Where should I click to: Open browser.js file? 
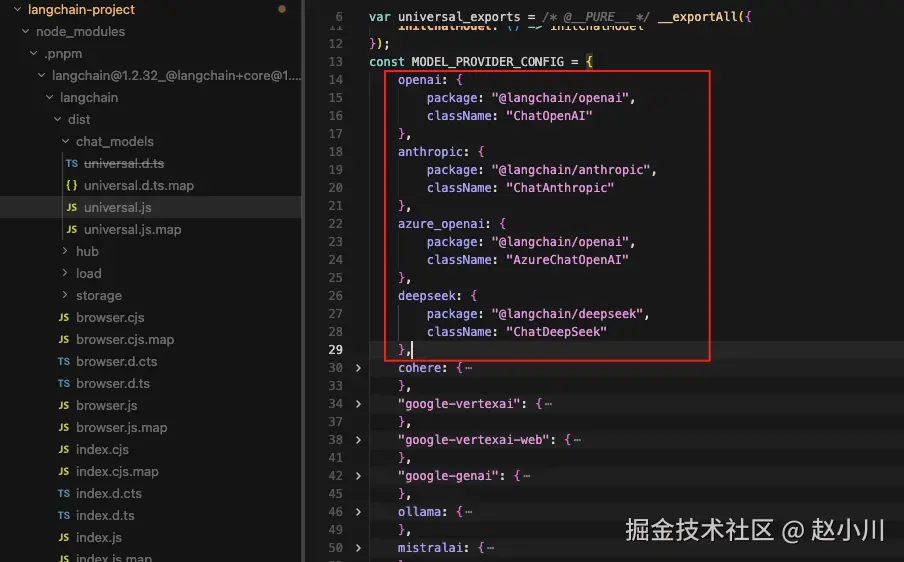(107, 405)
